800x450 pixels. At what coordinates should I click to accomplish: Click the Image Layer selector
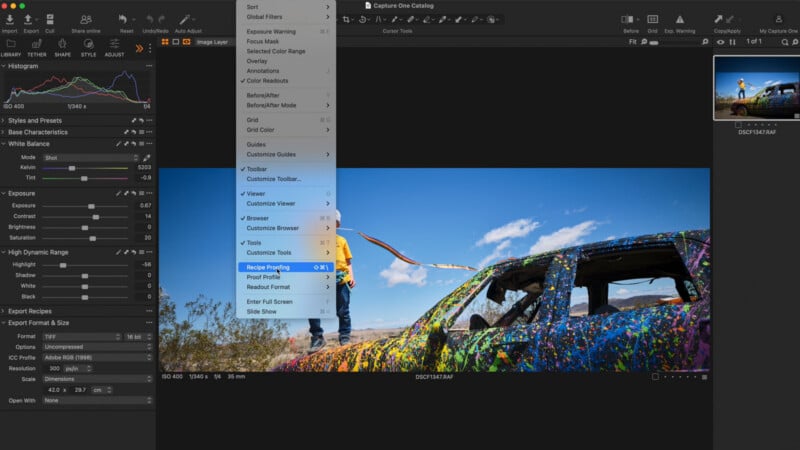(212, 42)
